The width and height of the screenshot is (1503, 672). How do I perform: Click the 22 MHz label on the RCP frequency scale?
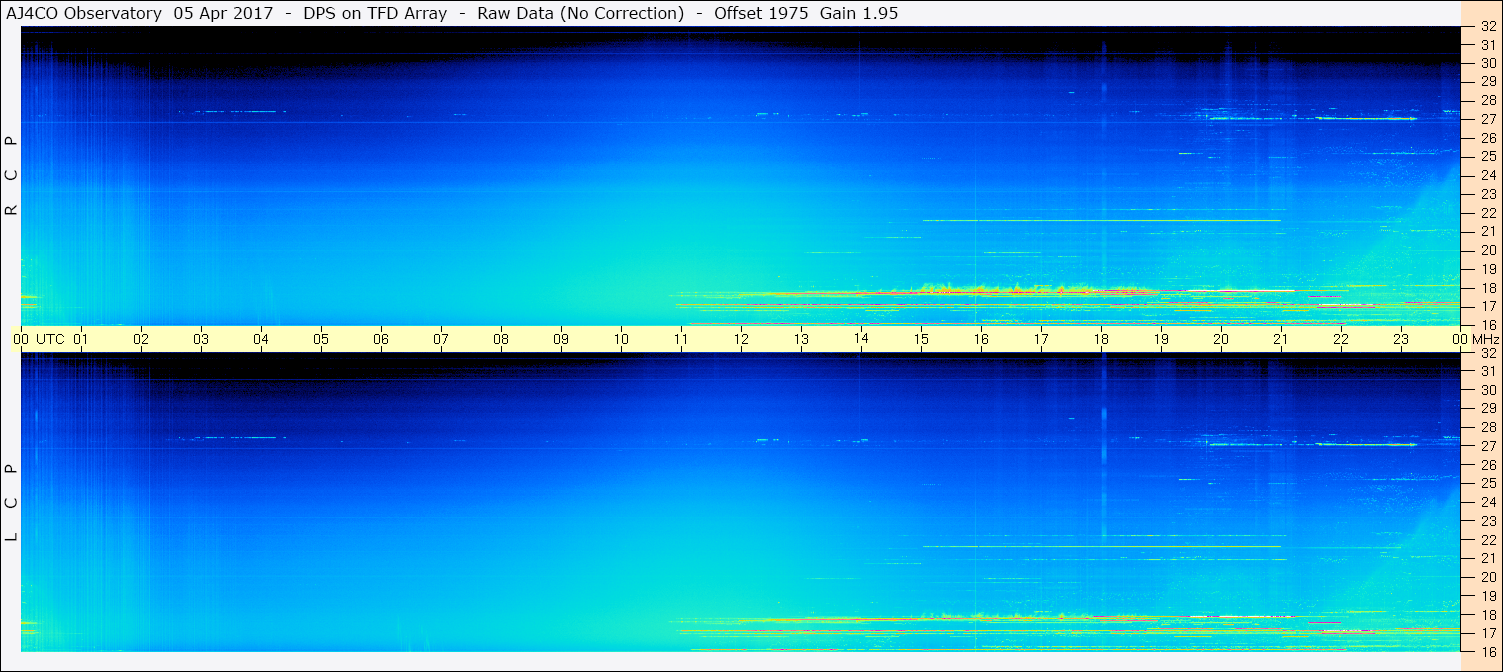(1487, 213)
